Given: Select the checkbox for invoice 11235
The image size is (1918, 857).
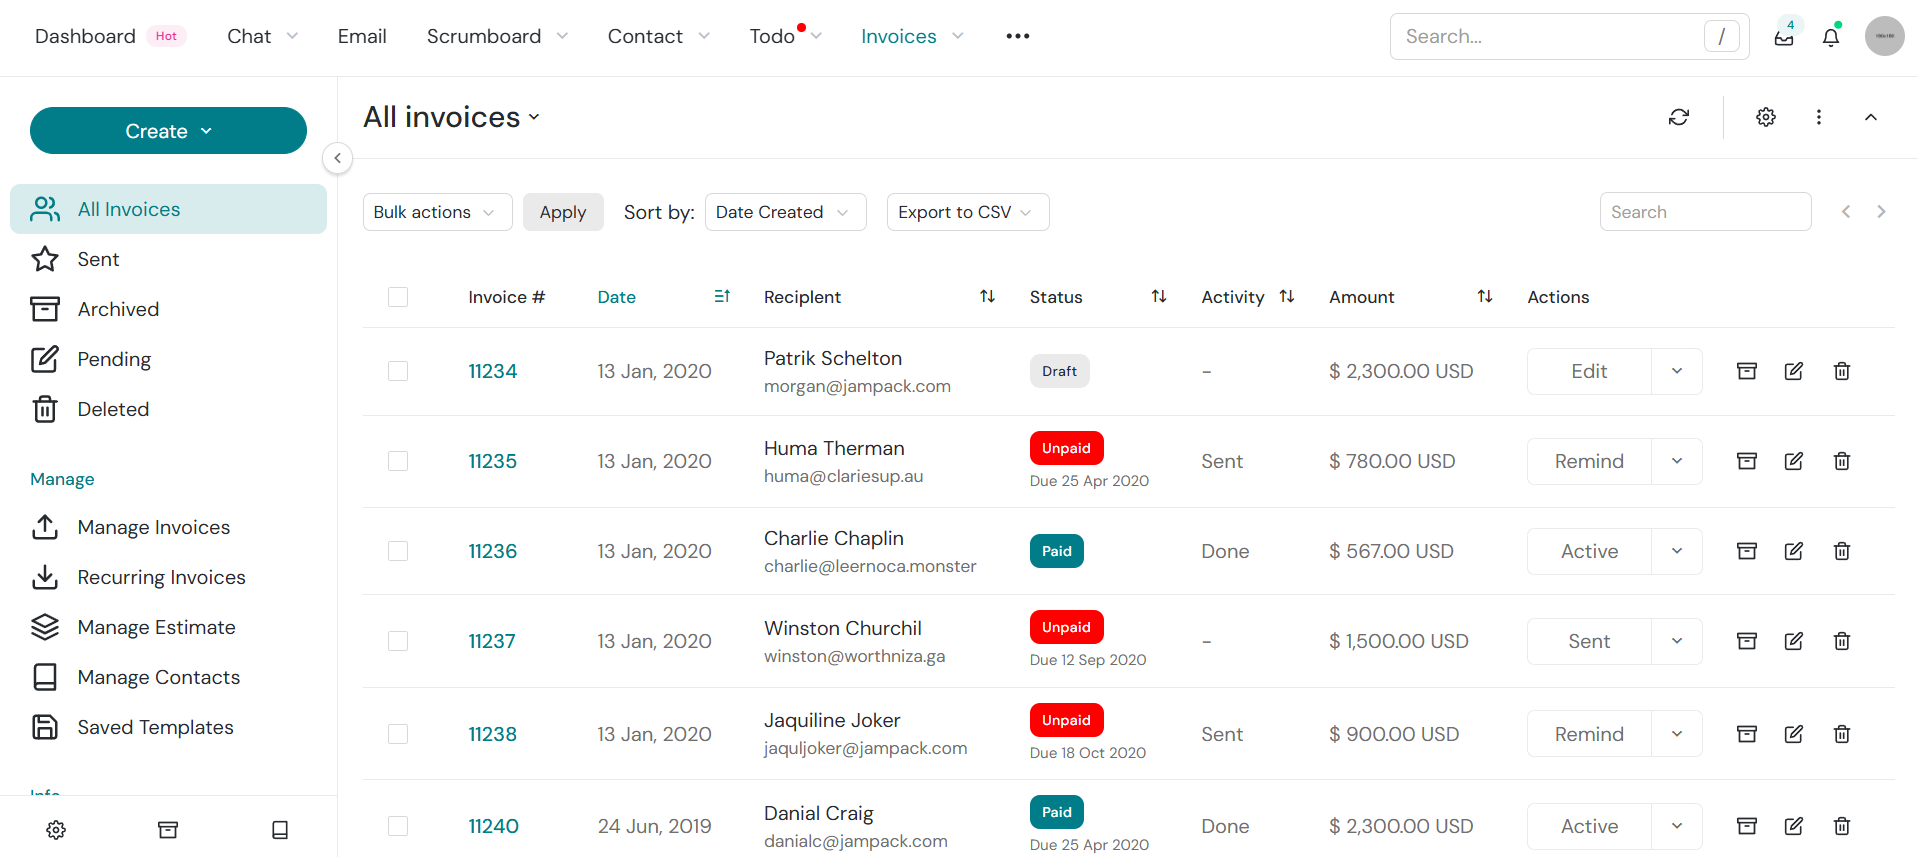Looking at the screenshot, I should coord(398,461).
